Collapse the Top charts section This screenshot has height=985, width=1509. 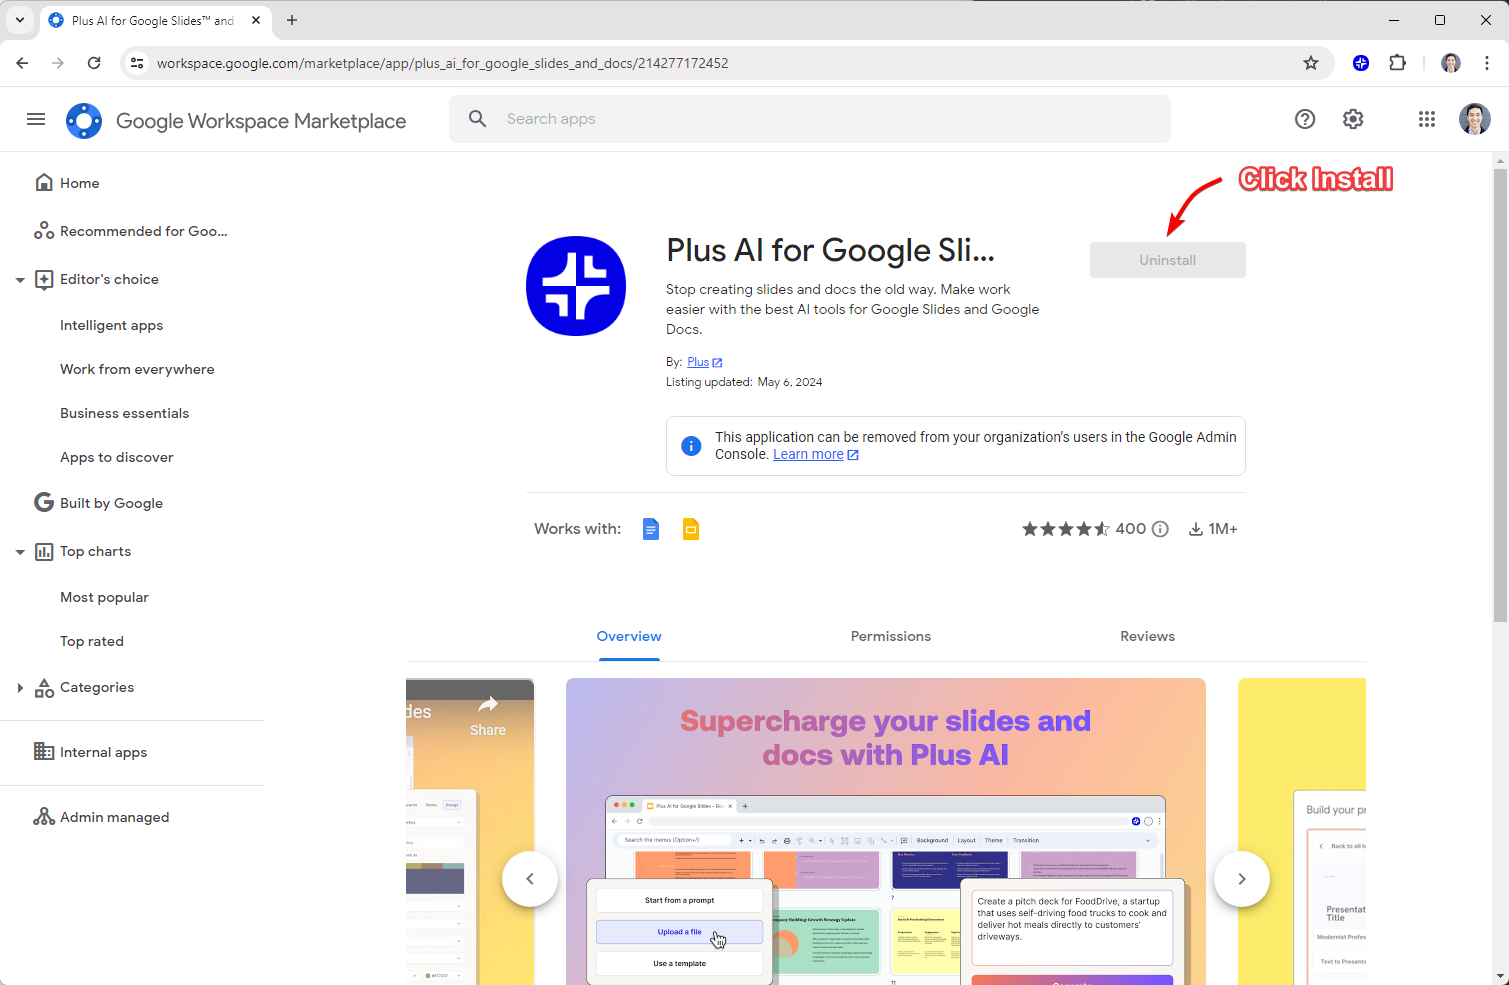[20, 552]
